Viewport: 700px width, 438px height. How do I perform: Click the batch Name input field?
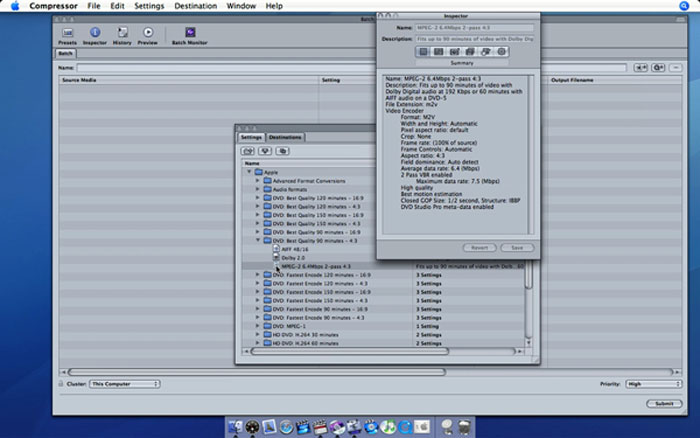point(351,67)
